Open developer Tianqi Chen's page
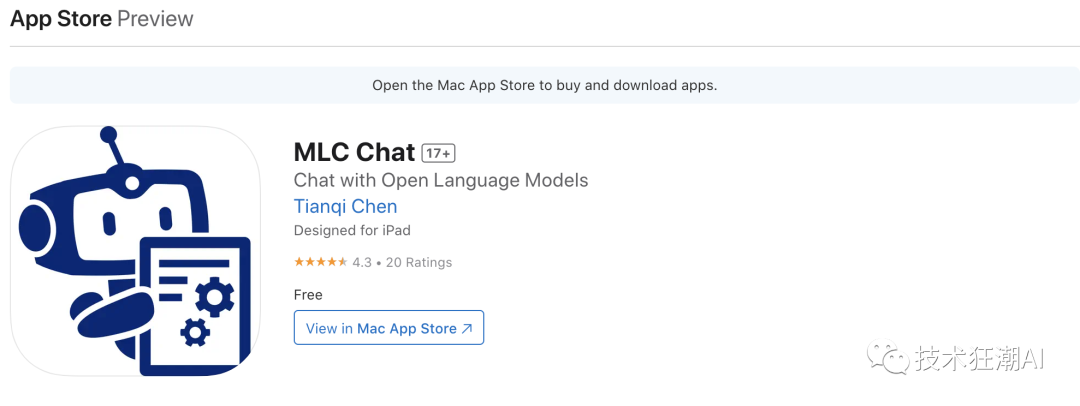This screenshot has width=1080, height=406. [x=345, y=207]
